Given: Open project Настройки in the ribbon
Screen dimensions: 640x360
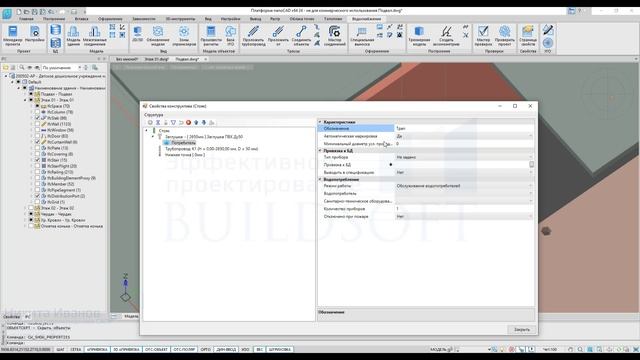Looking at the screenshot, I should 35,33.
